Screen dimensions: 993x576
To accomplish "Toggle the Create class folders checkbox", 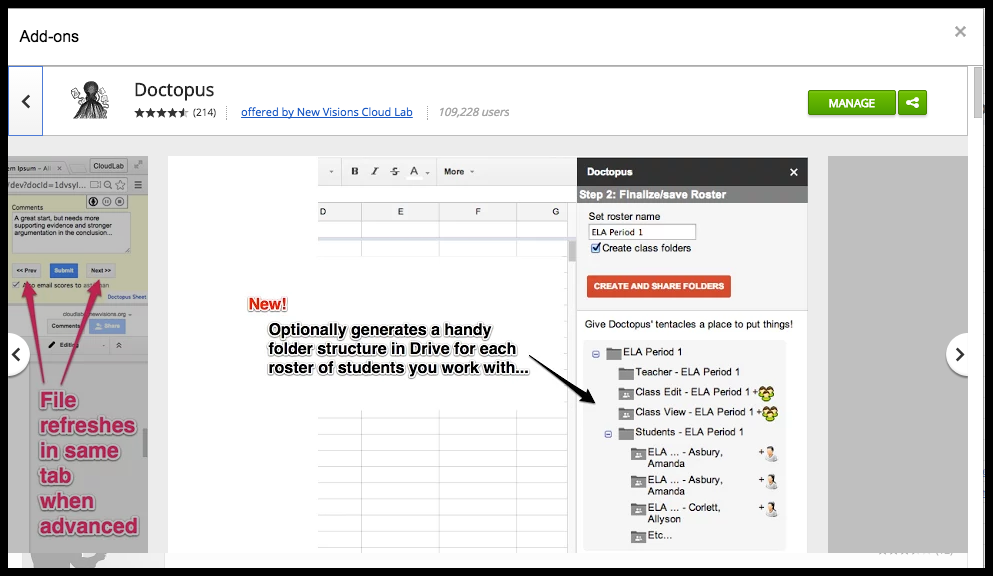I will click(595, 248).
